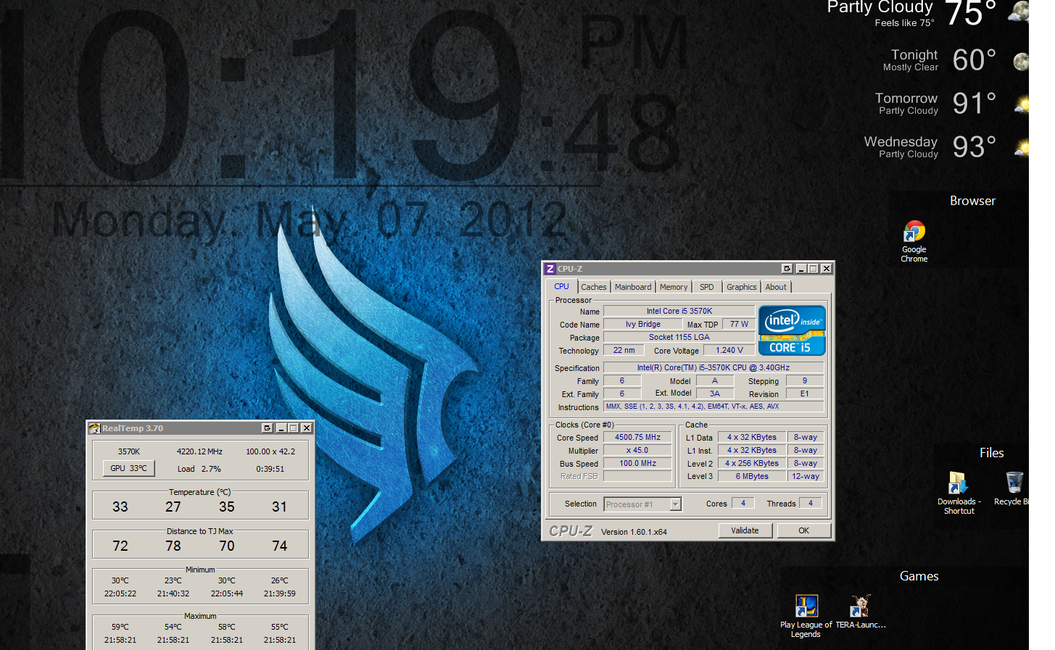Click the RealTemp title bar app icon
Screen dimensions: 1055x650
click(95, 428)
